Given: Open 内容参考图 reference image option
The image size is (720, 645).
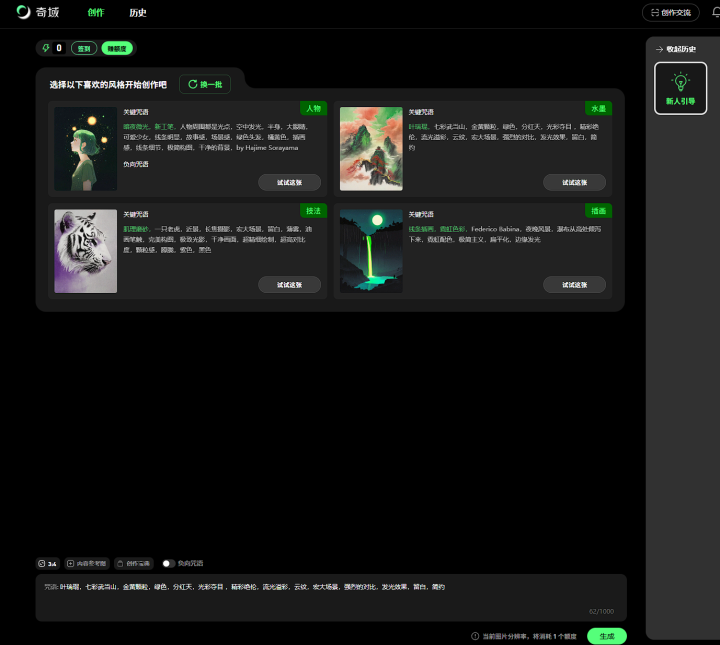Looking at the screenshot, I should [86, 563].
